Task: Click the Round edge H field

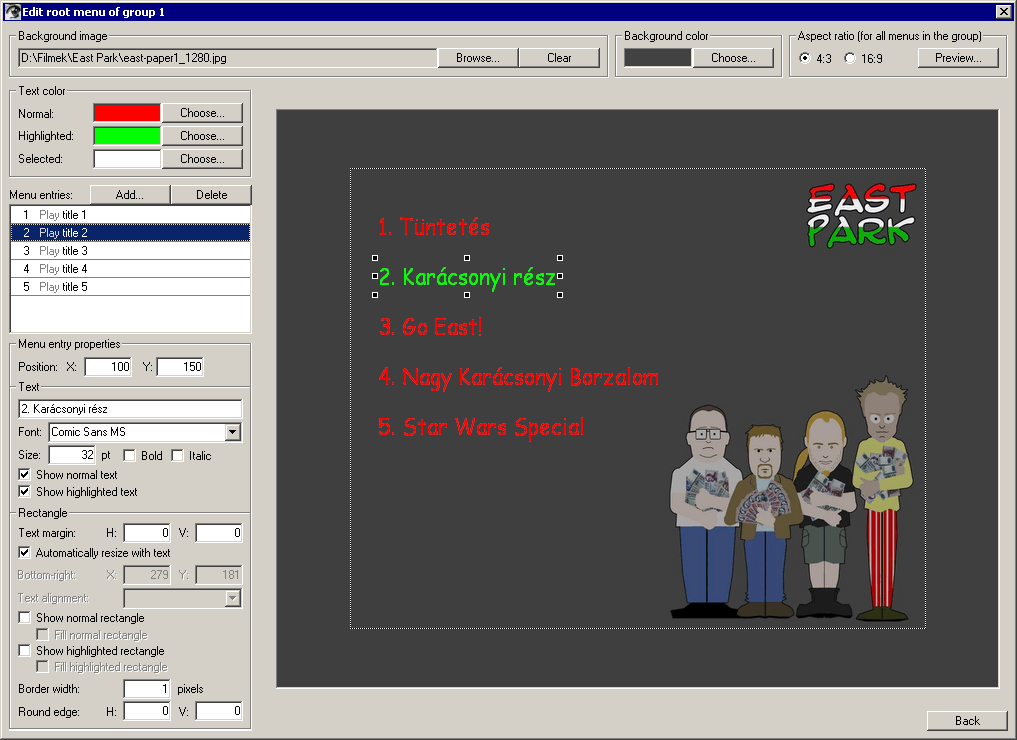Action: tap(147, 711)
